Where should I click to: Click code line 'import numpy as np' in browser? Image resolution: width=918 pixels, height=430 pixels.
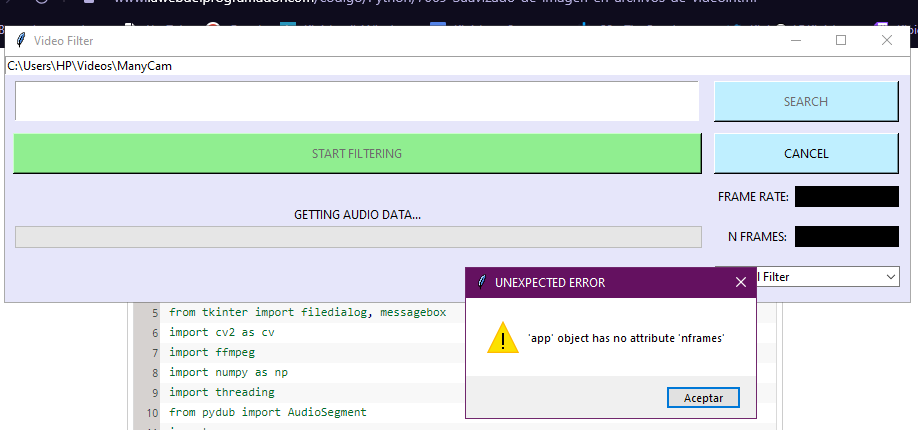pyautogui.click(x=228, y=372)
